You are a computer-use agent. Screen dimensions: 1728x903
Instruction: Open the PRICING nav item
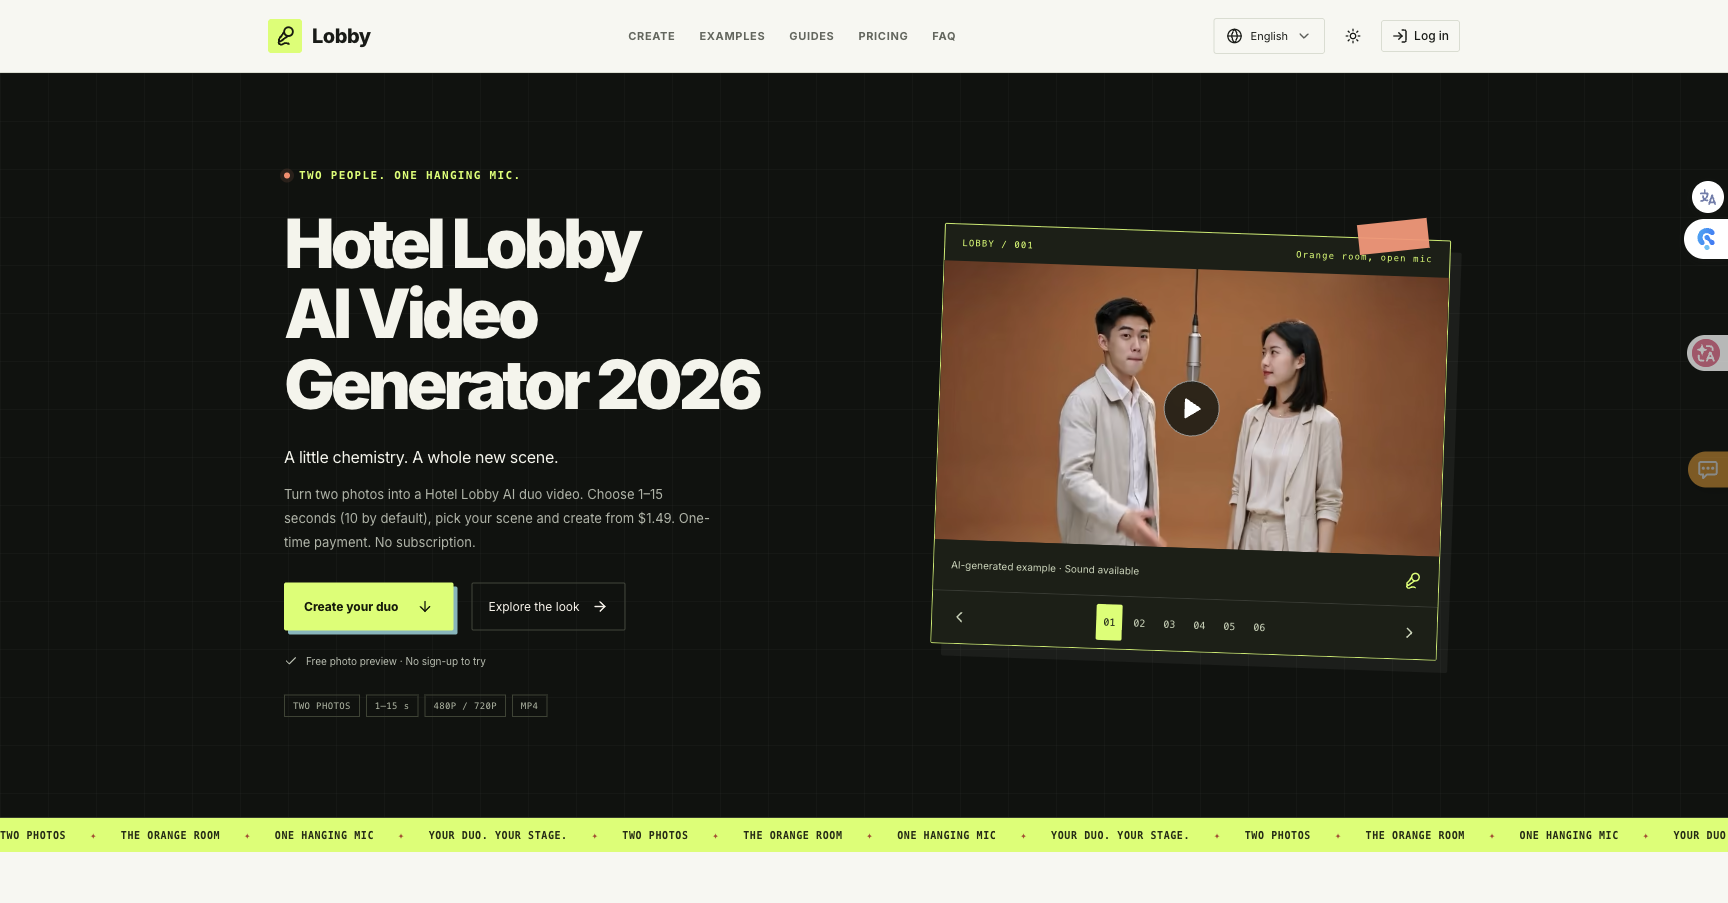point(883,36)
